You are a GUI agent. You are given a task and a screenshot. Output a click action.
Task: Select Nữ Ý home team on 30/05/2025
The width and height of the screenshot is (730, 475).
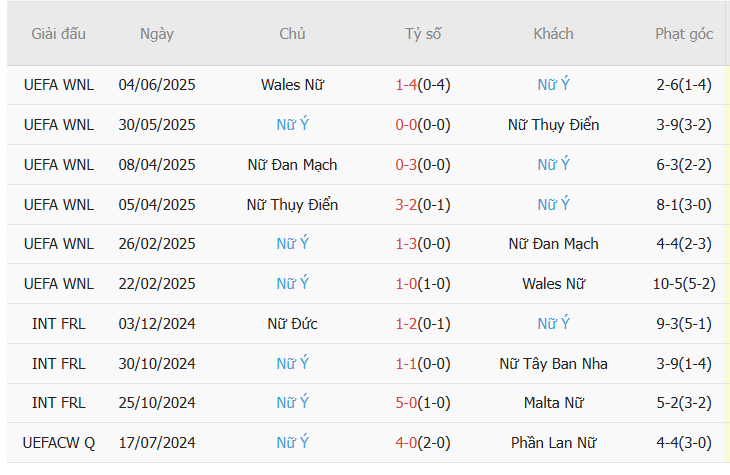292,125
